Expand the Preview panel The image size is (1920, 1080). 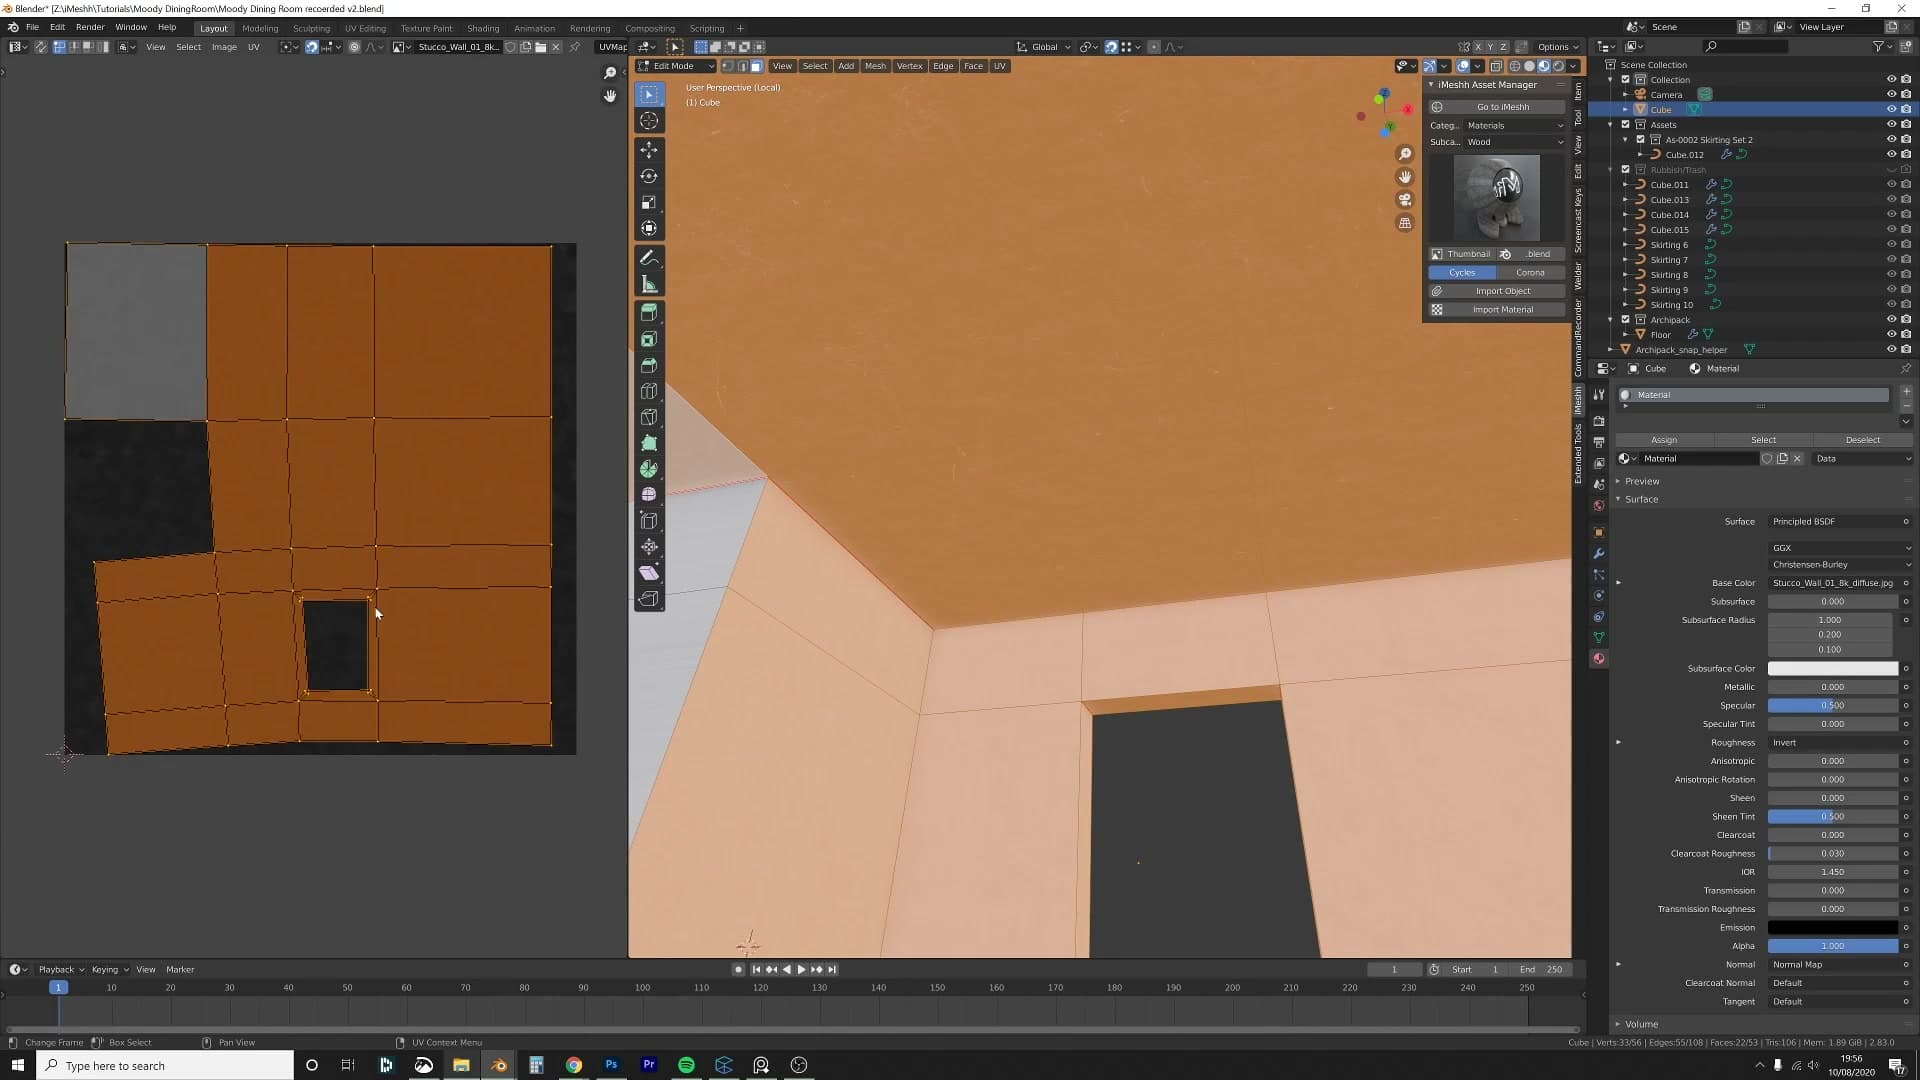[x=1641, y=481]
